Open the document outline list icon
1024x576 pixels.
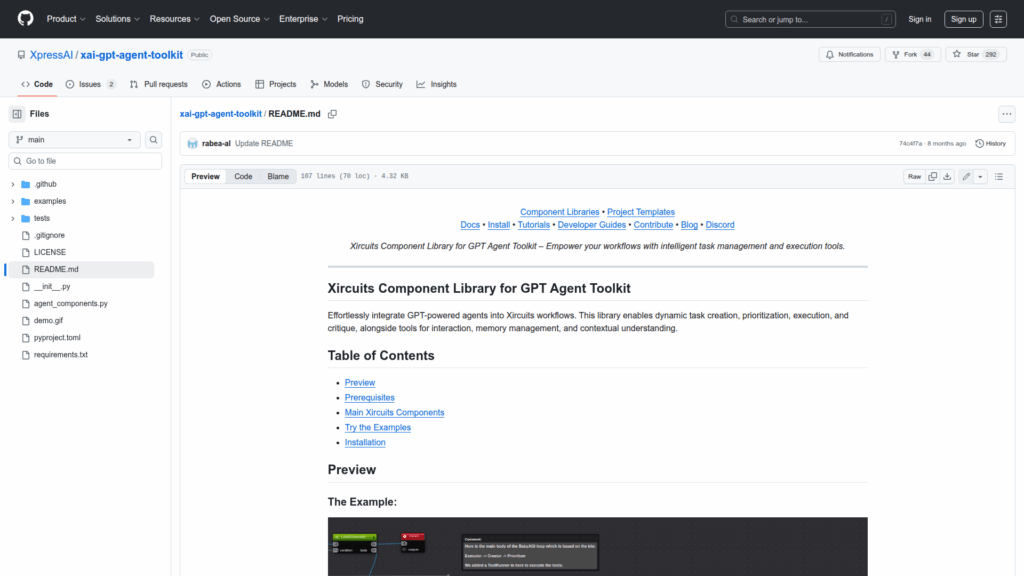pyautogui.click(x=998, y=176)
